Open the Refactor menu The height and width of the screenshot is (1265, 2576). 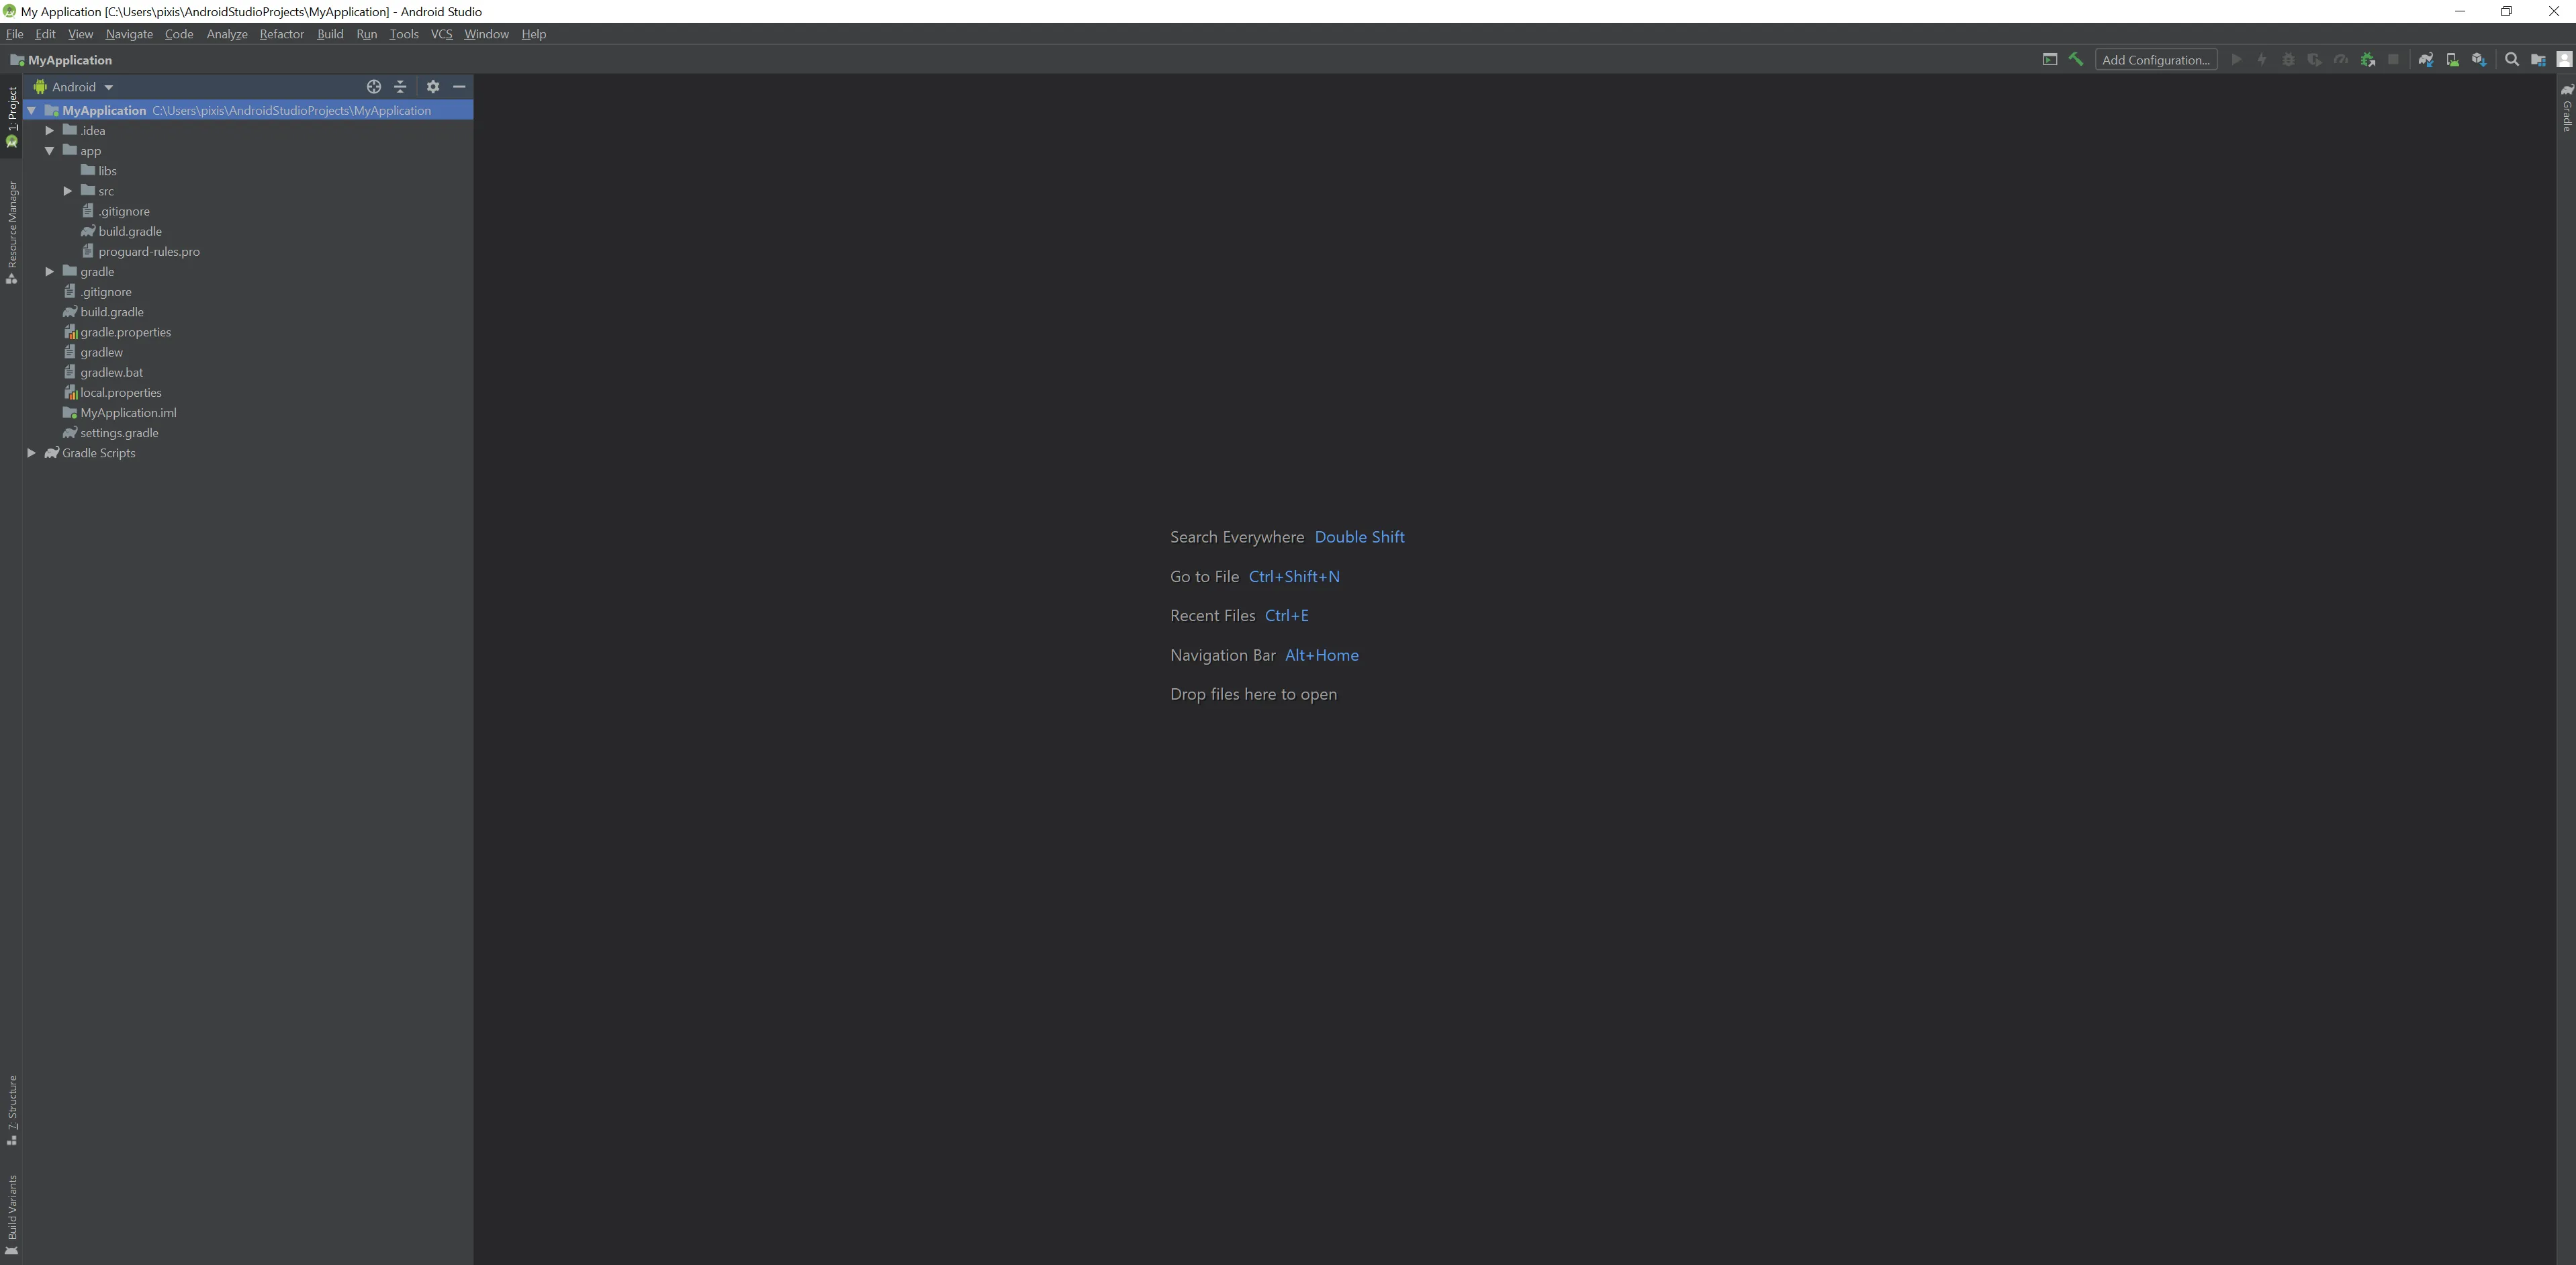point(281,34)
